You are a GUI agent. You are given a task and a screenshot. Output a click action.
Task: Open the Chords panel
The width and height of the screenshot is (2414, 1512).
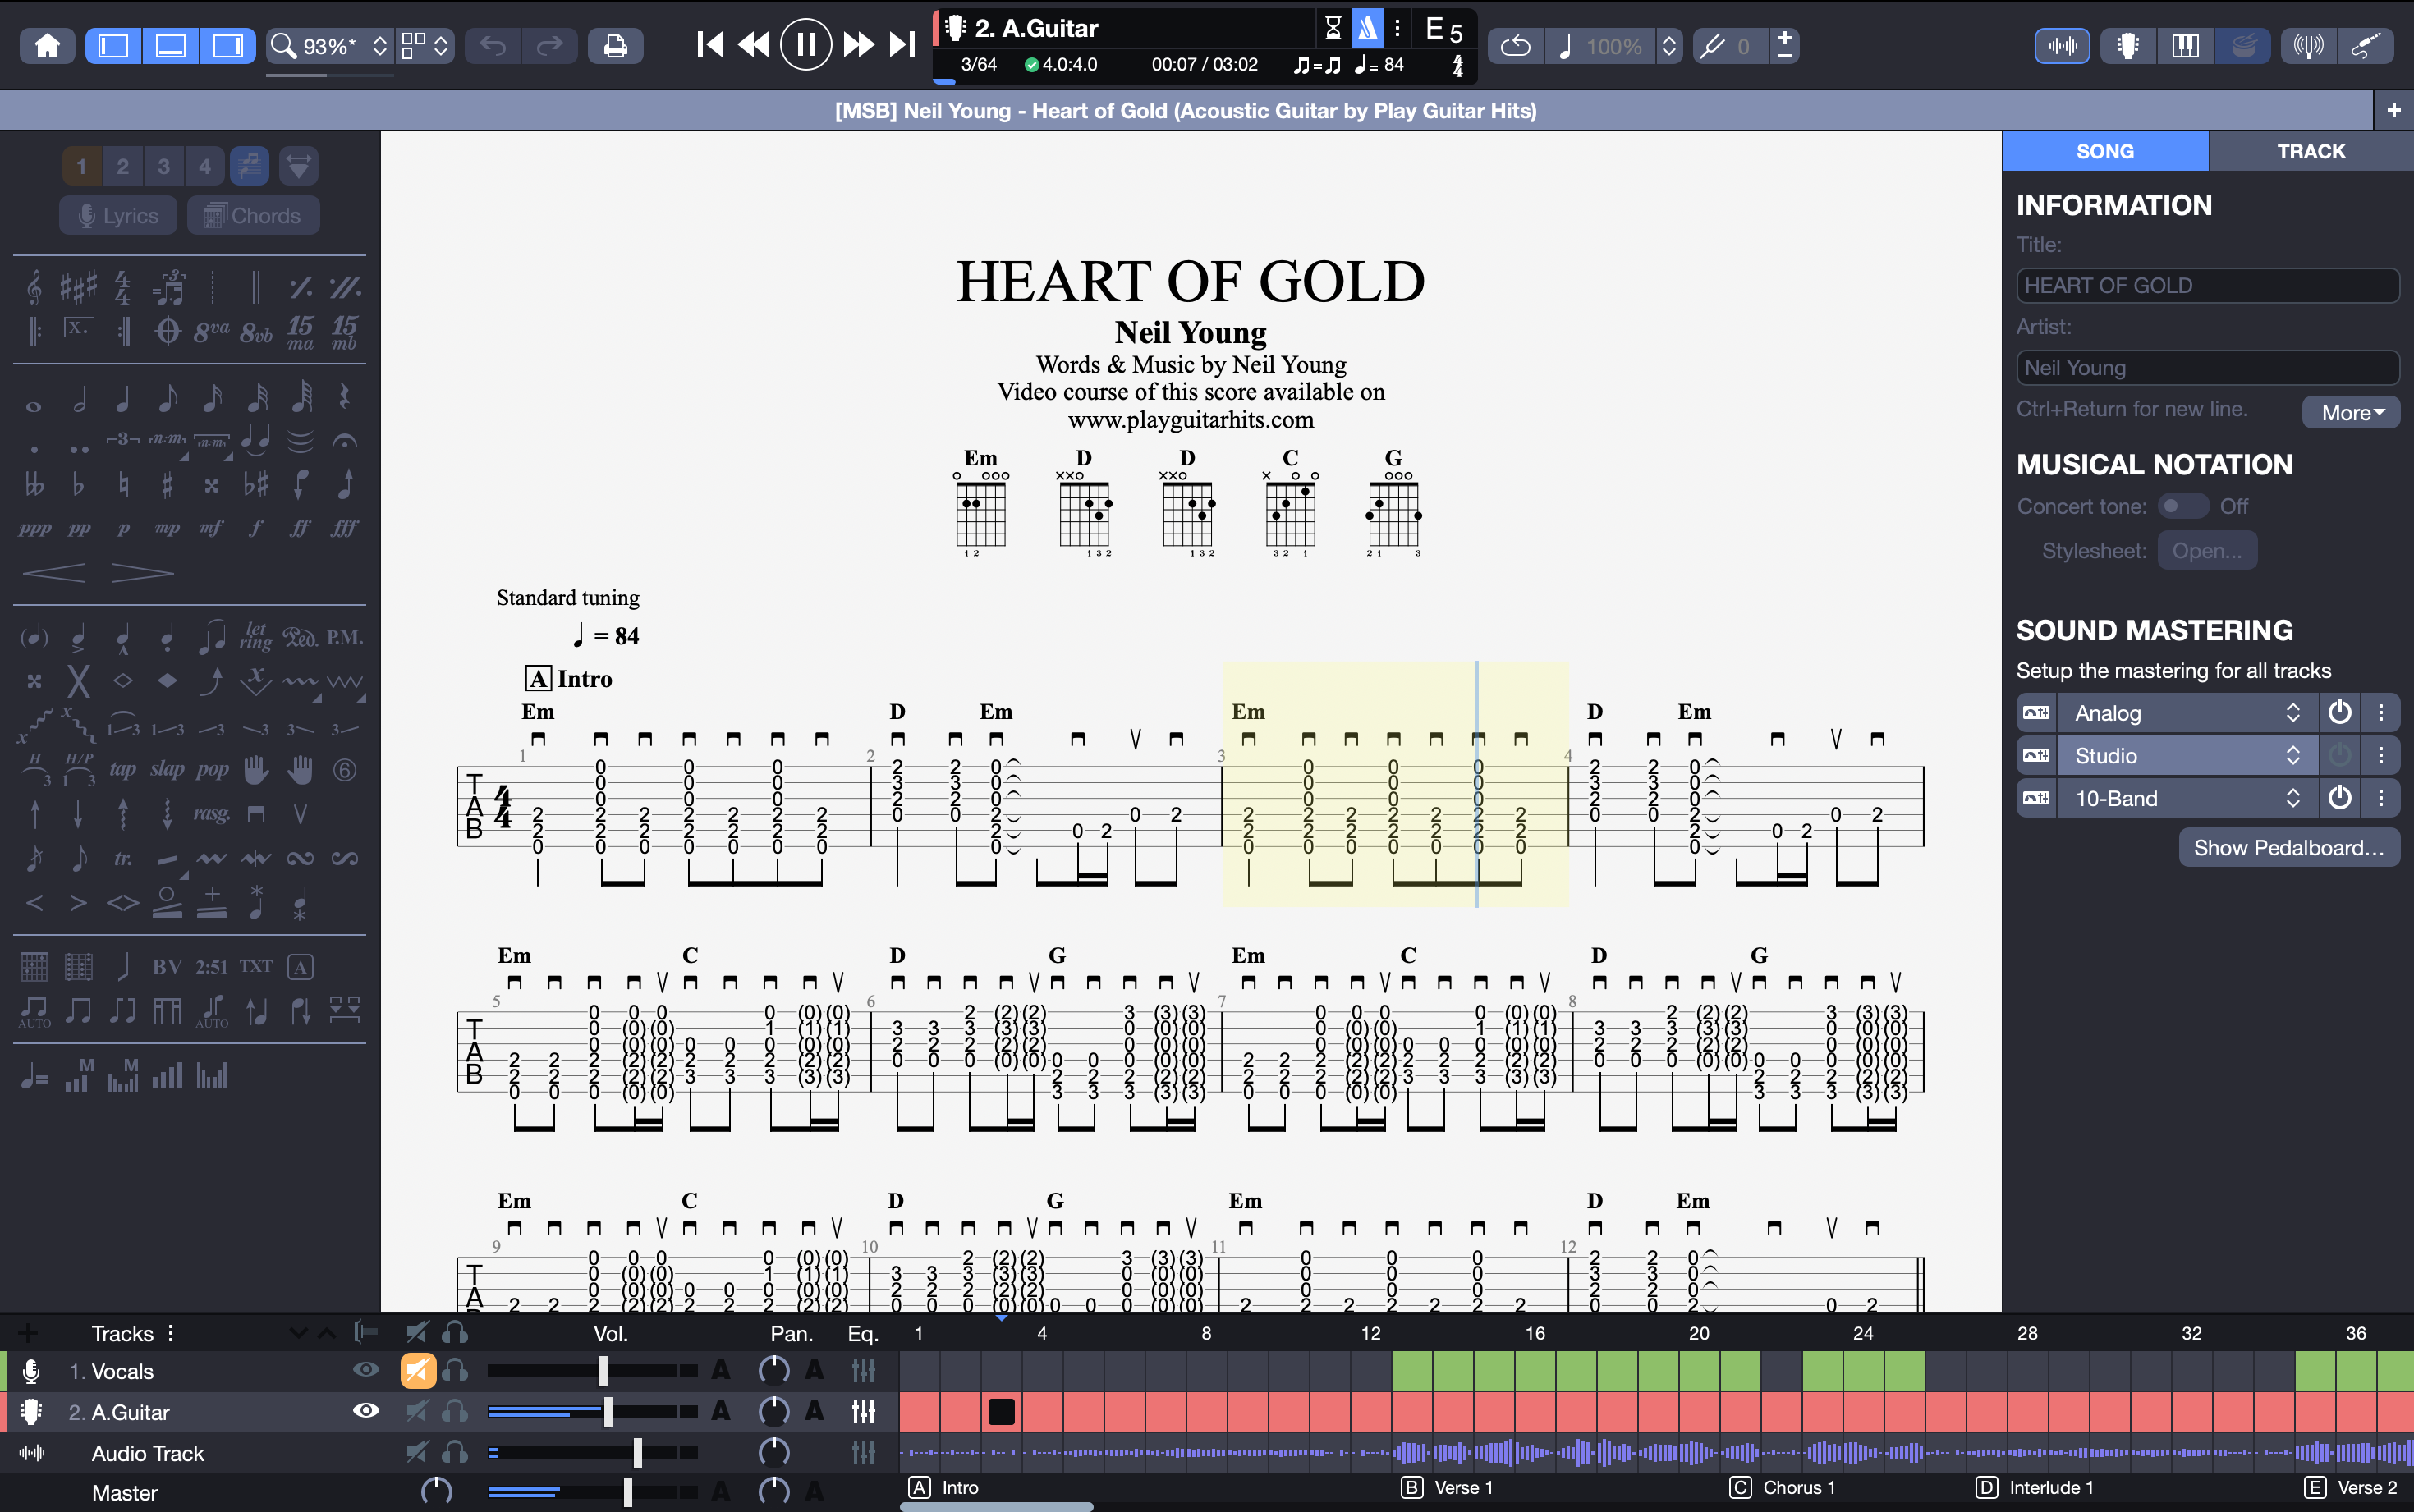coord(253,215)
